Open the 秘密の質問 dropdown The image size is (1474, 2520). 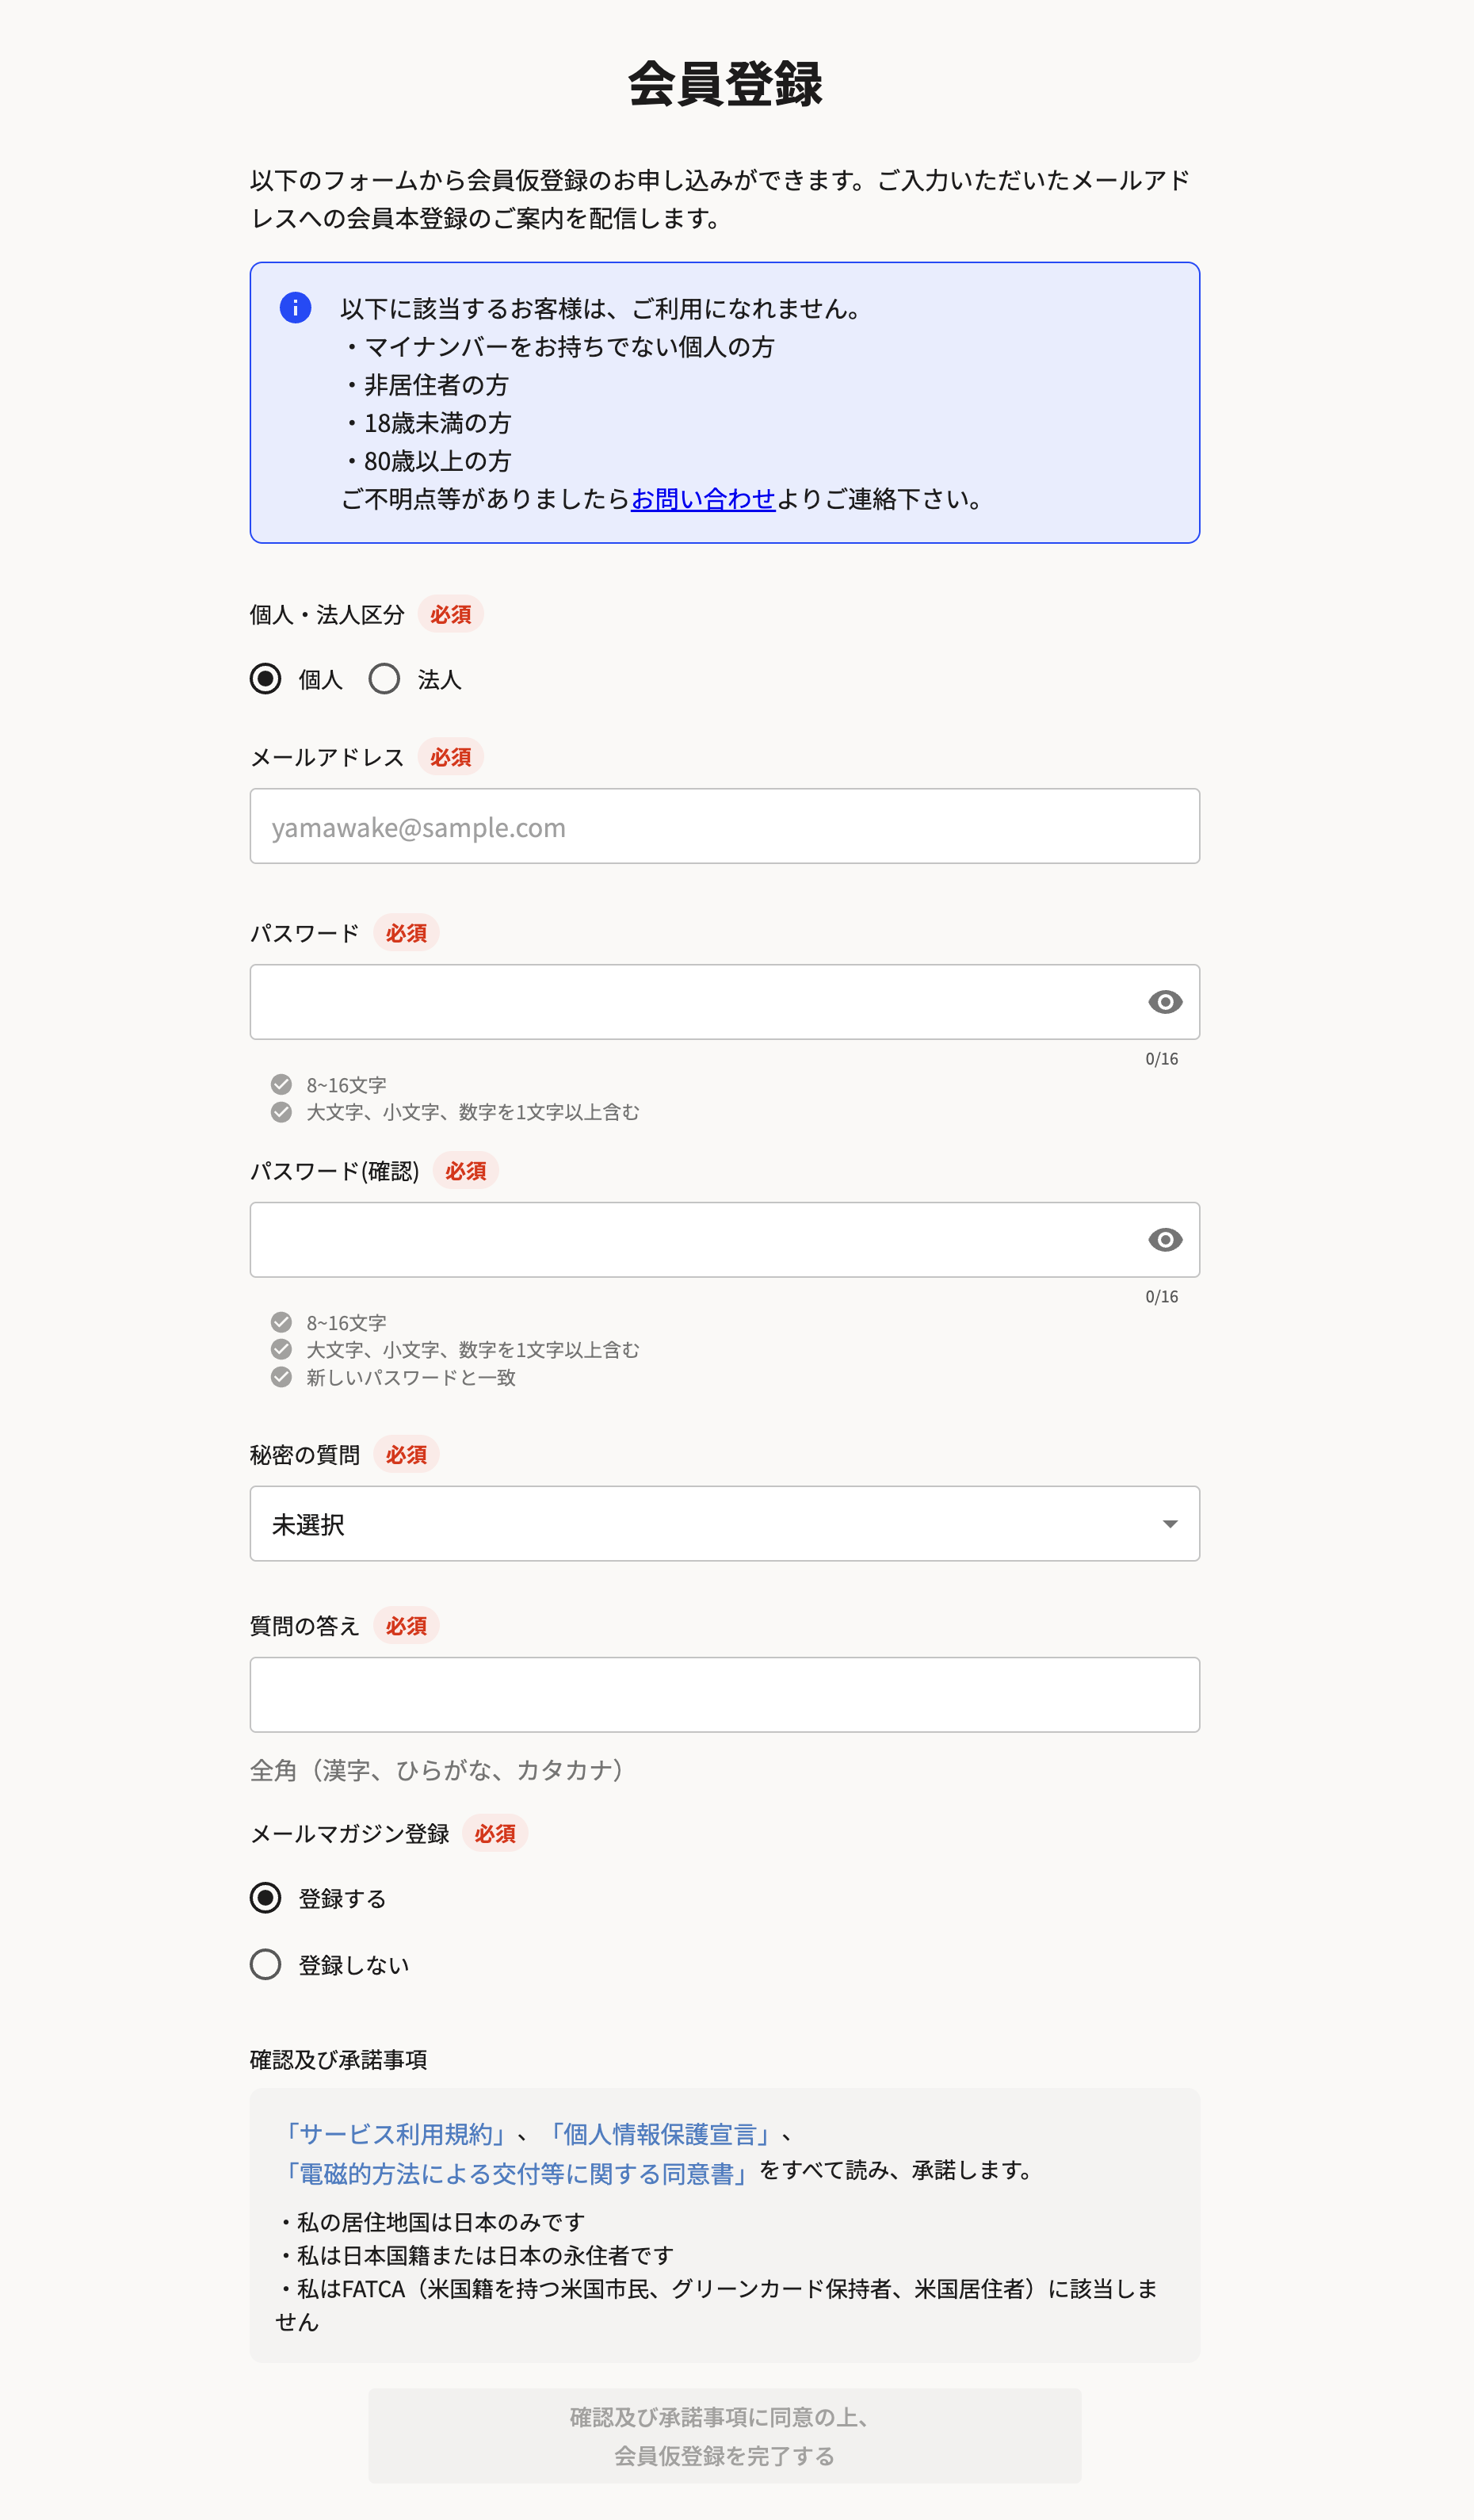pos(724,1523)
